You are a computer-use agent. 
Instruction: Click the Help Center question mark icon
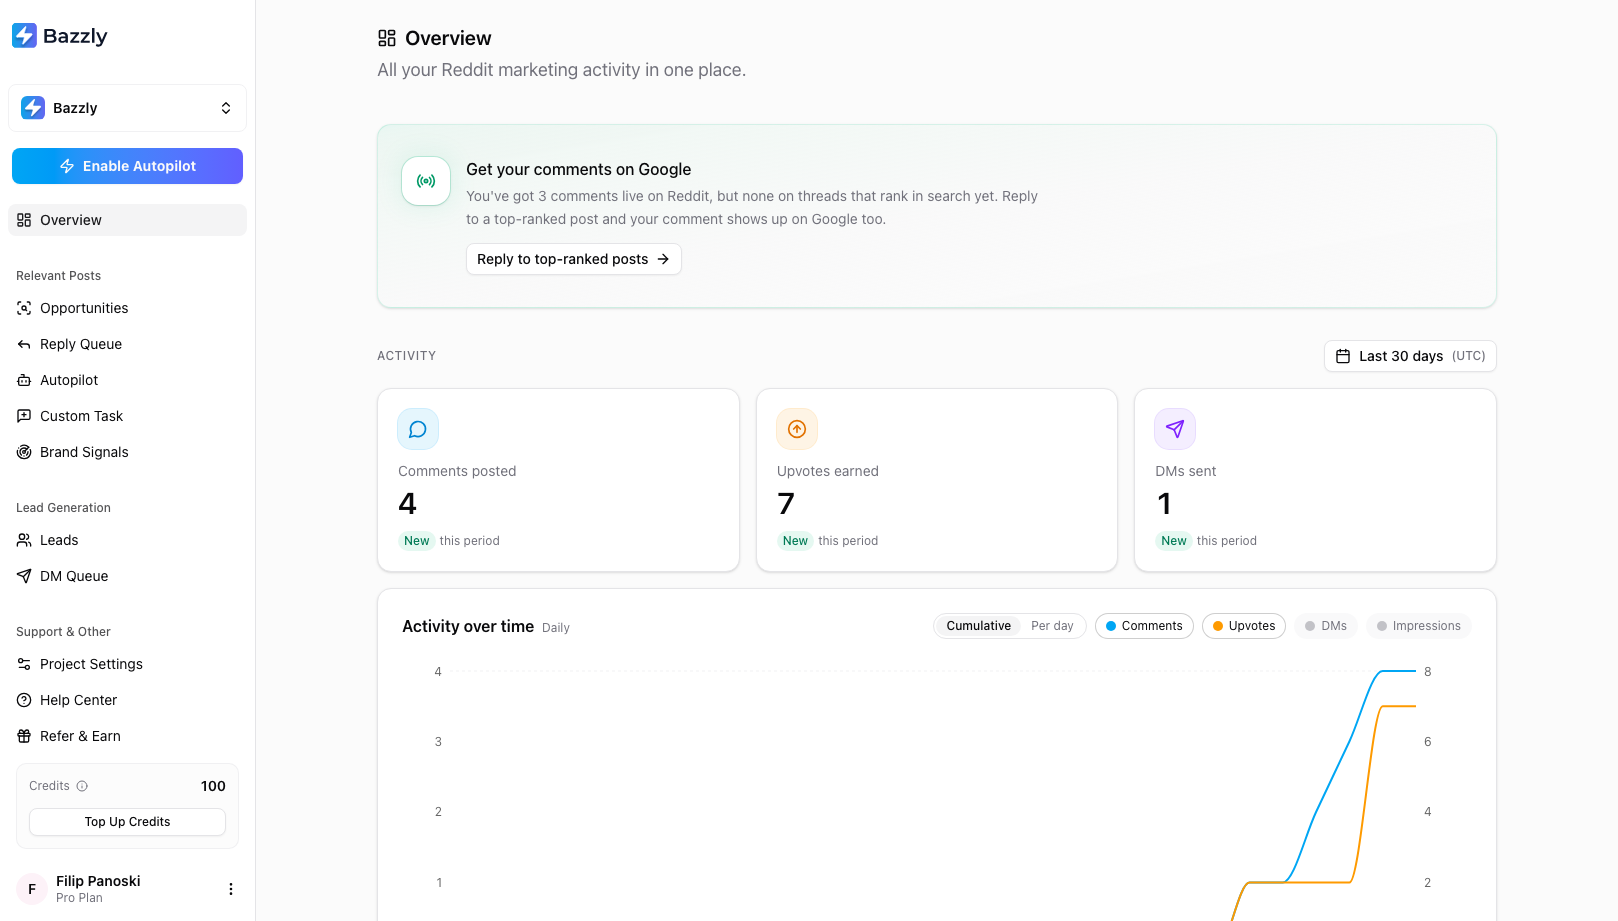tap(24, 700)
